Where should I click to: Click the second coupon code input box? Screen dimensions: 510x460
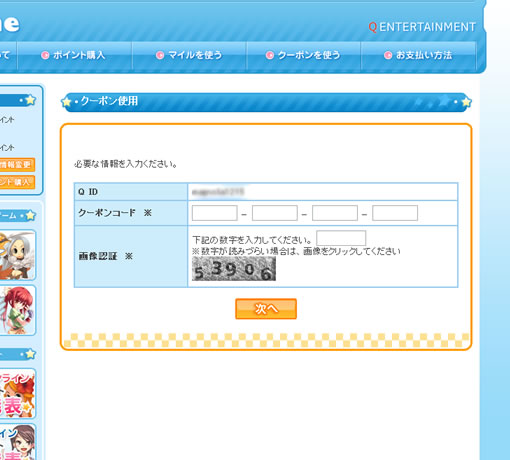coord(275,213)
